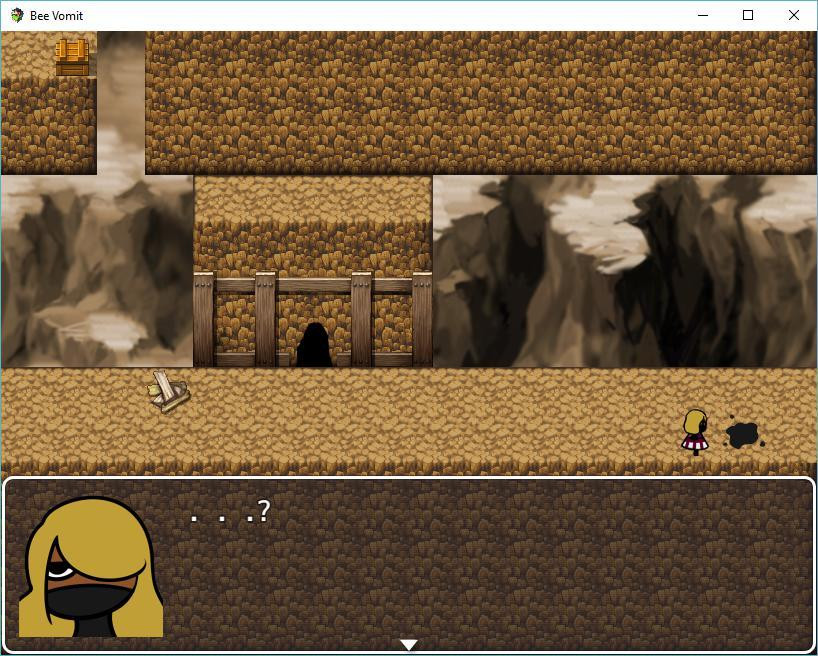Click the dialogue advance arrow in the message box
This screenshot has width=818, height=656.
[408, 645]
